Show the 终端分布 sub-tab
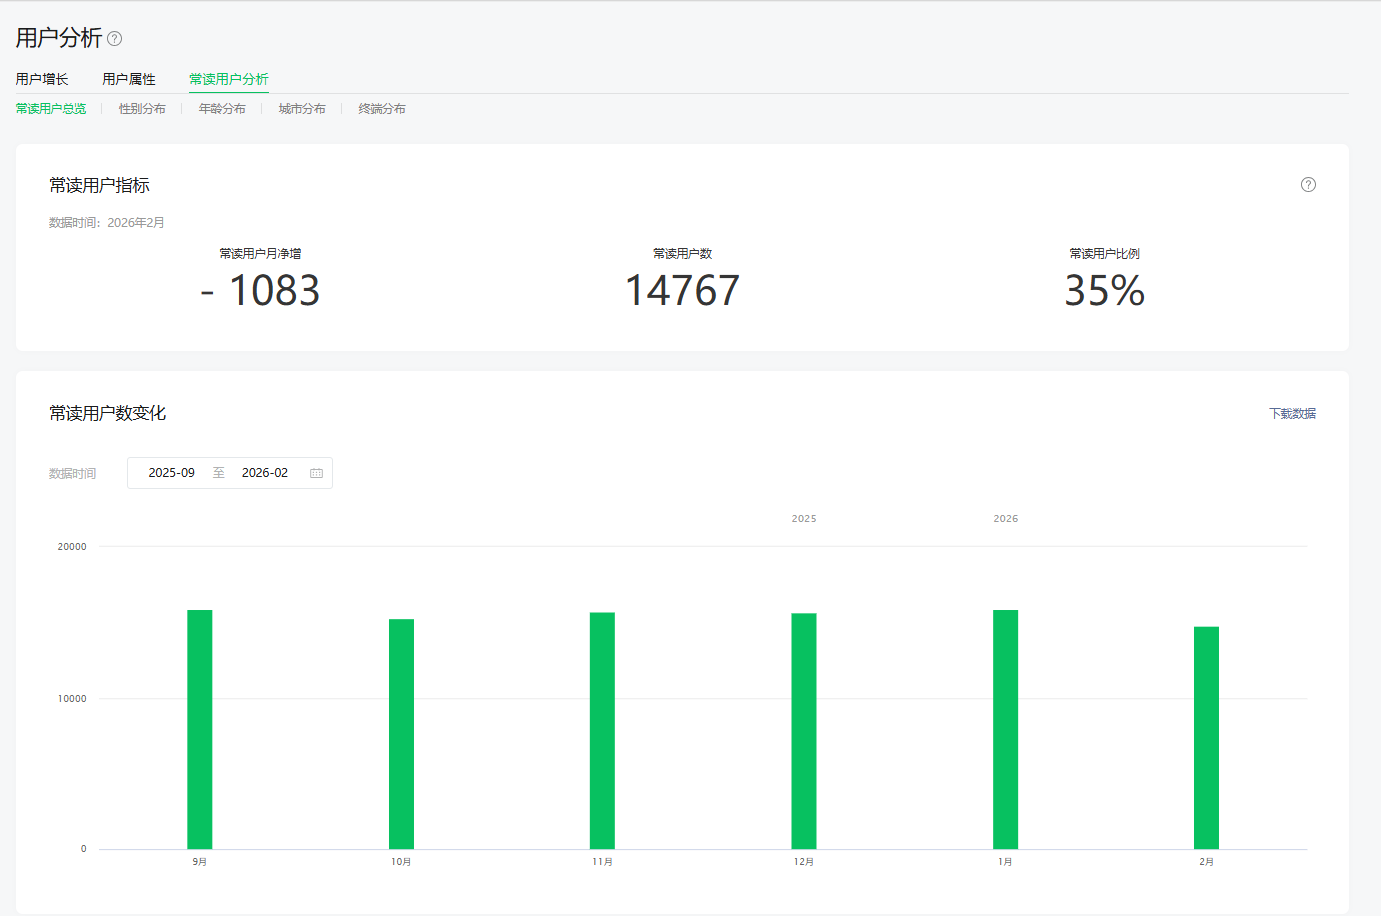The width and height of the screenshot is (1381, 916). pyautogui.click(x=382, y=109)
